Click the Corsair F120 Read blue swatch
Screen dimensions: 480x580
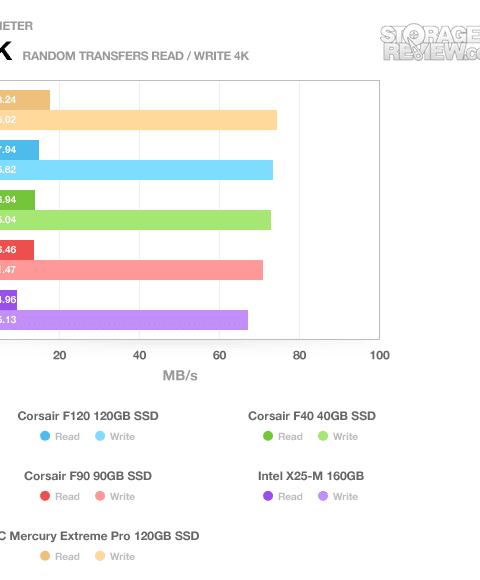tap(45, 436)
